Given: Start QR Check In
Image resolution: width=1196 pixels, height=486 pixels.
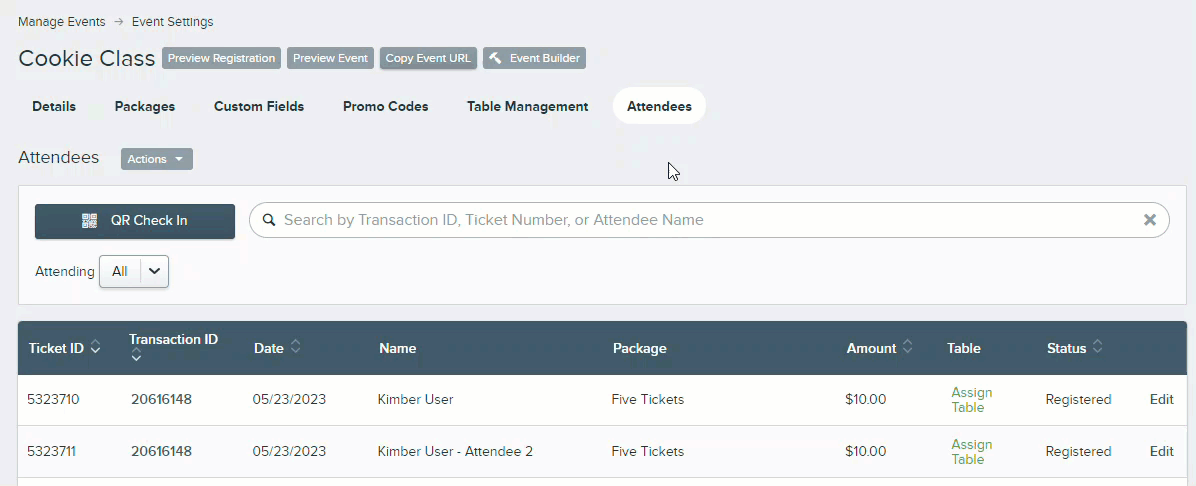Looking at the screenshot, I should [x=135, y=221].
